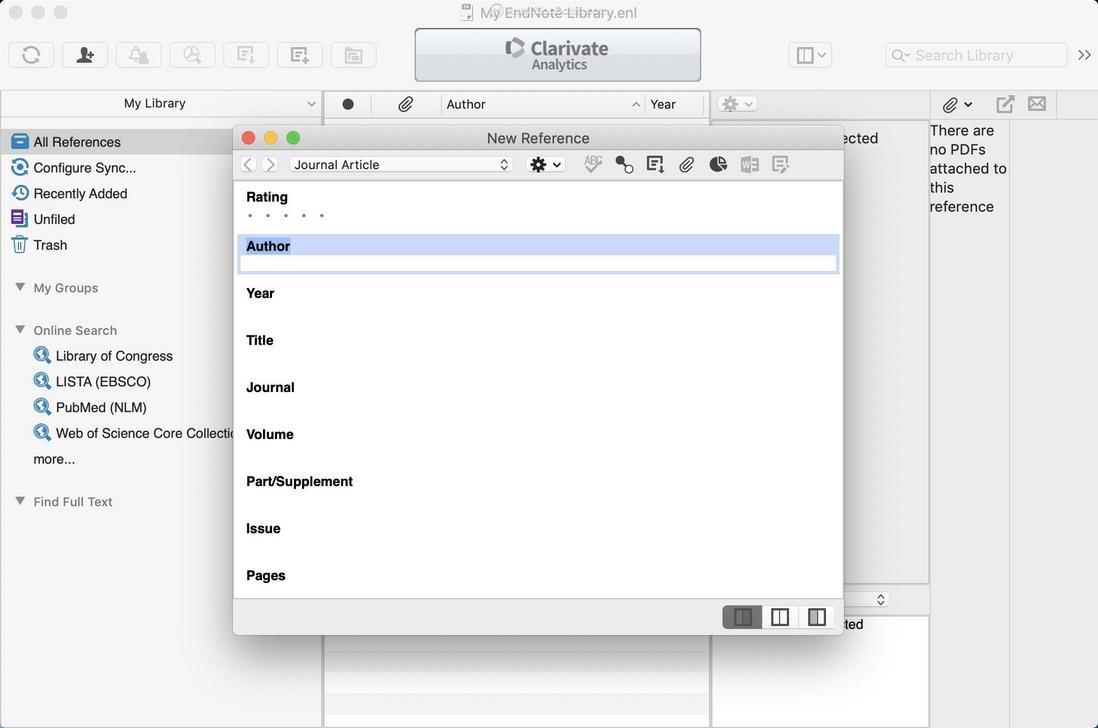
Task: Click the email reference envelope icon
Action: coord(1037,104)
